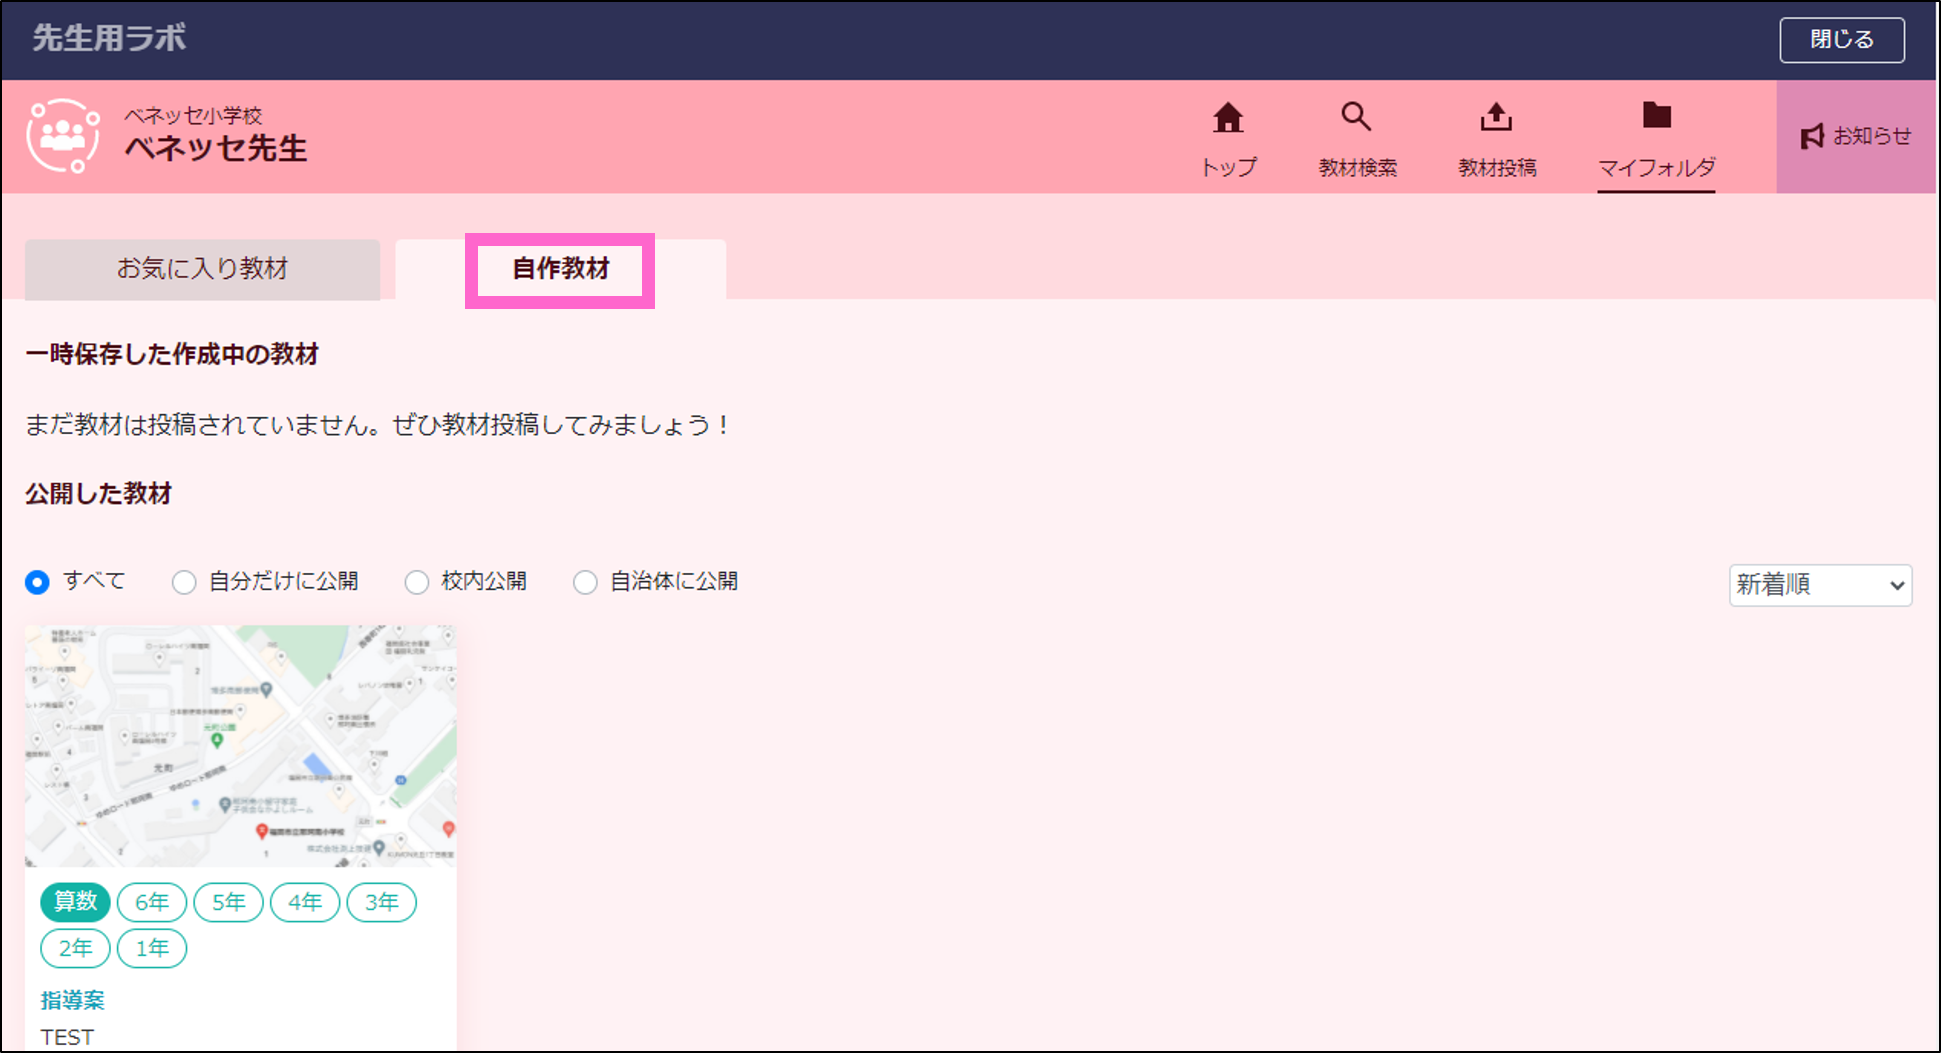Enable the 自治体に公開 filter
The height and width of the screenshot is (1053, 1941).
pyautogui.click(x=585, y=581)
